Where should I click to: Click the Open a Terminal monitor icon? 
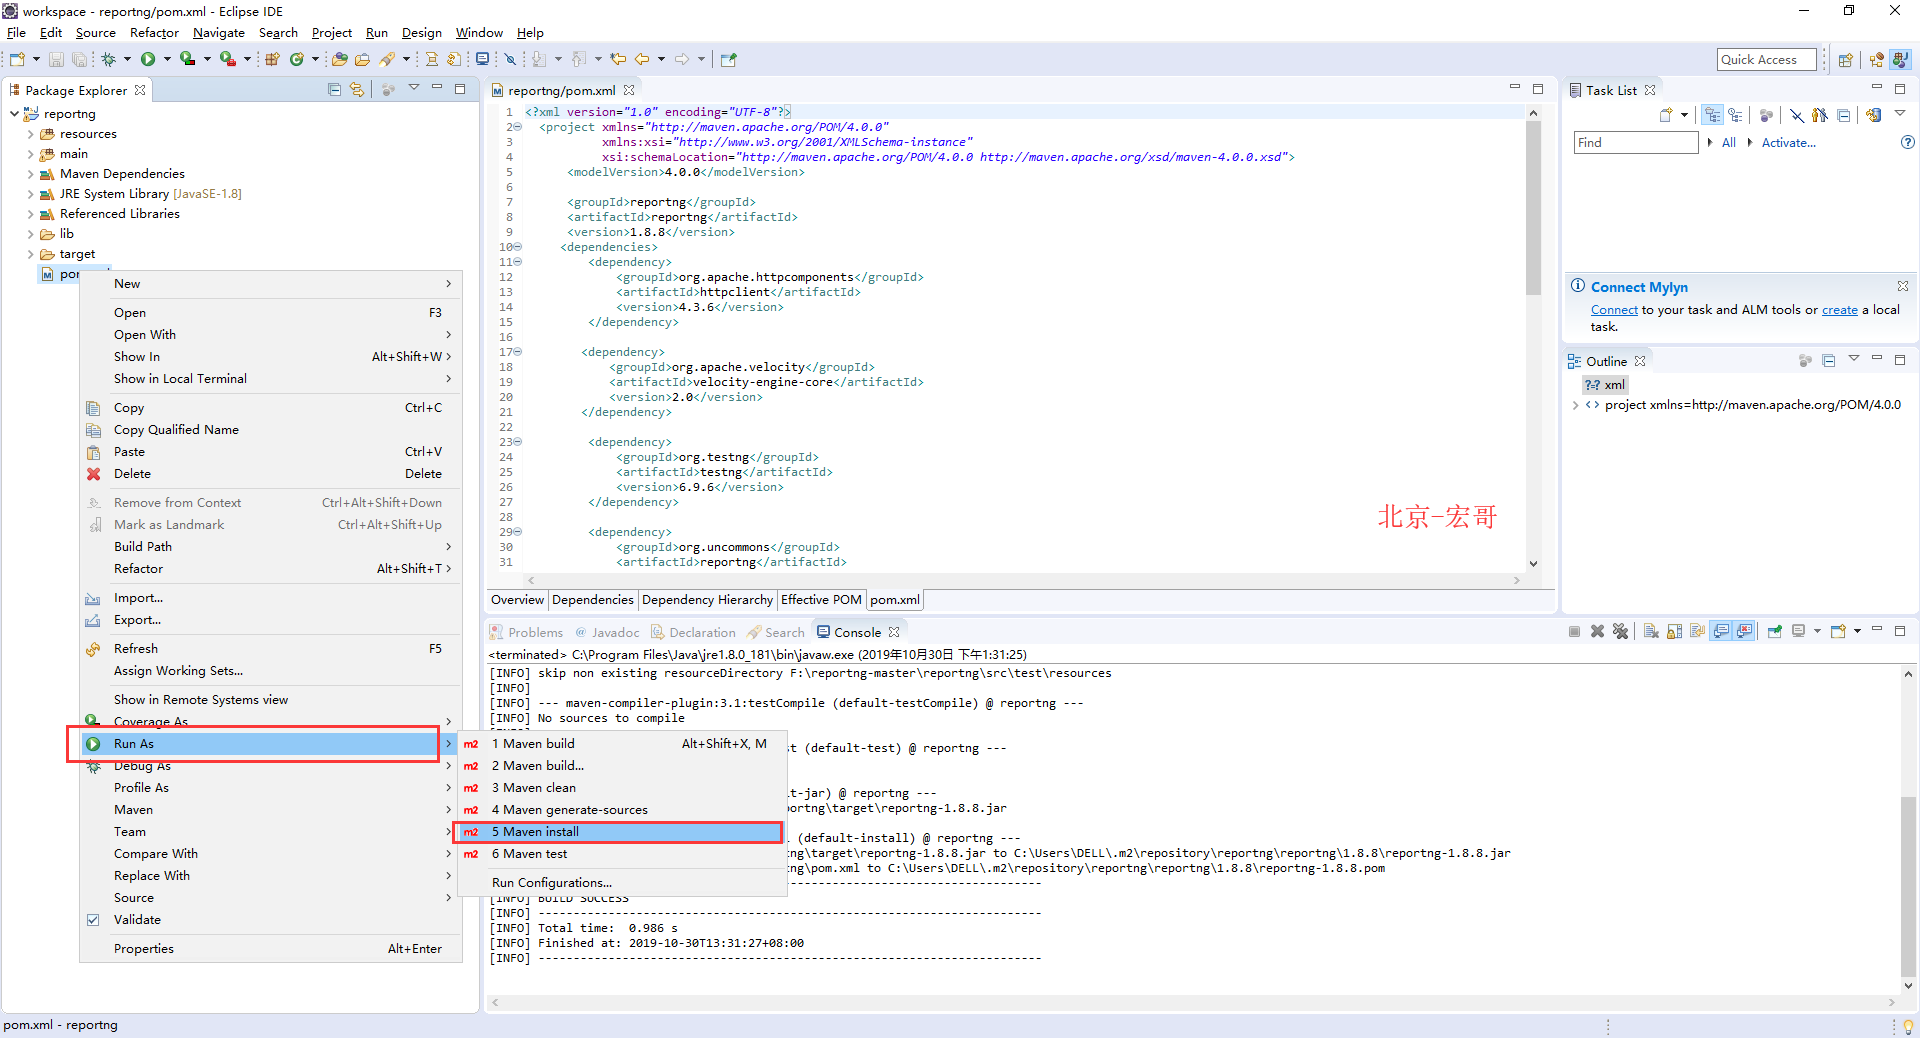[x=482, y=59]
